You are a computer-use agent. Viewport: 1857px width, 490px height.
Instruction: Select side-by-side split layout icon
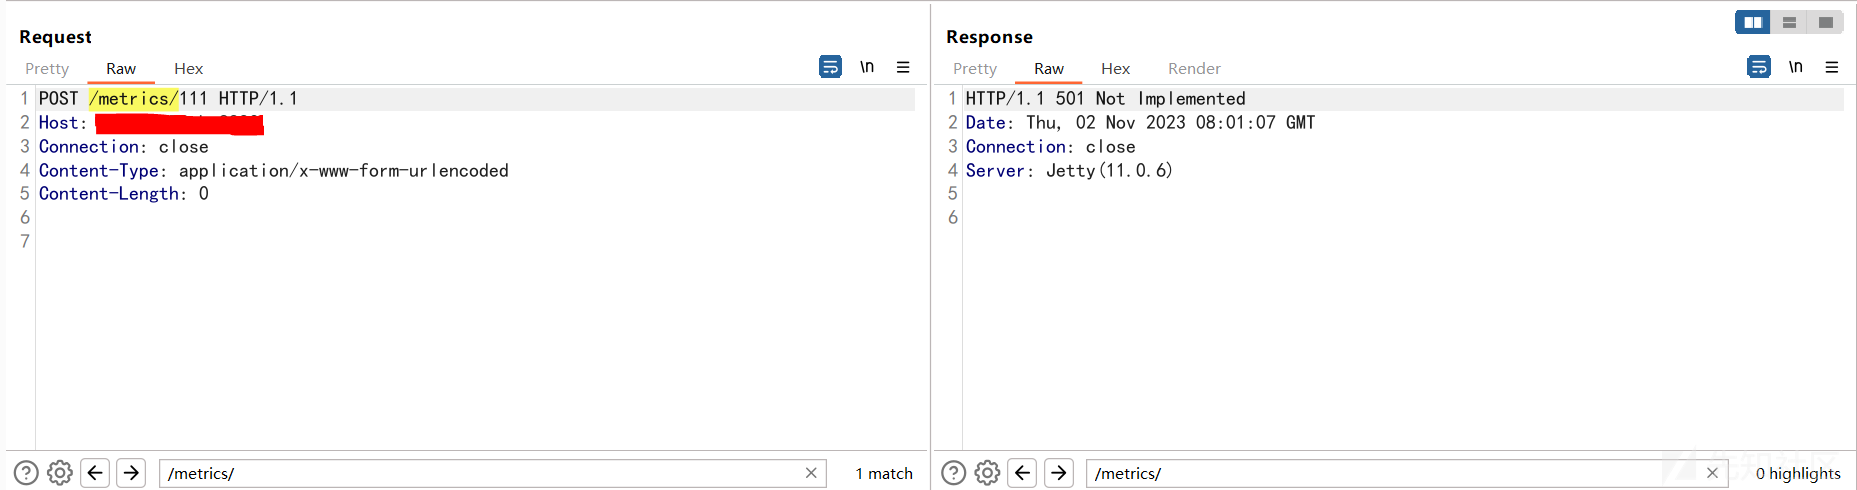tap(1753, 22)
